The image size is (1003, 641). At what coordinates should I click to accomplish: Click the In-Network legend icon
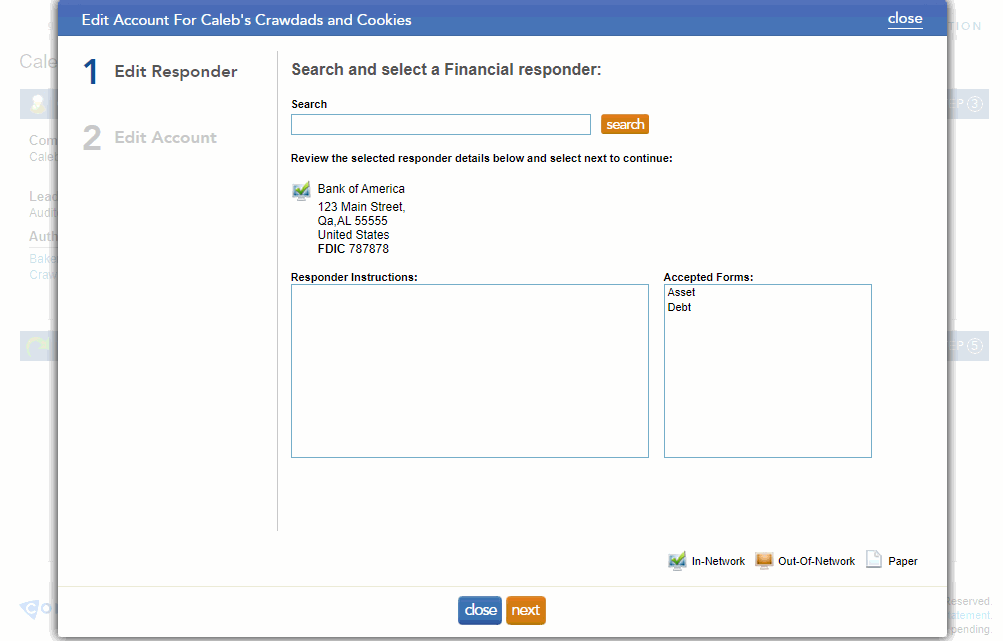pos(677,560)
